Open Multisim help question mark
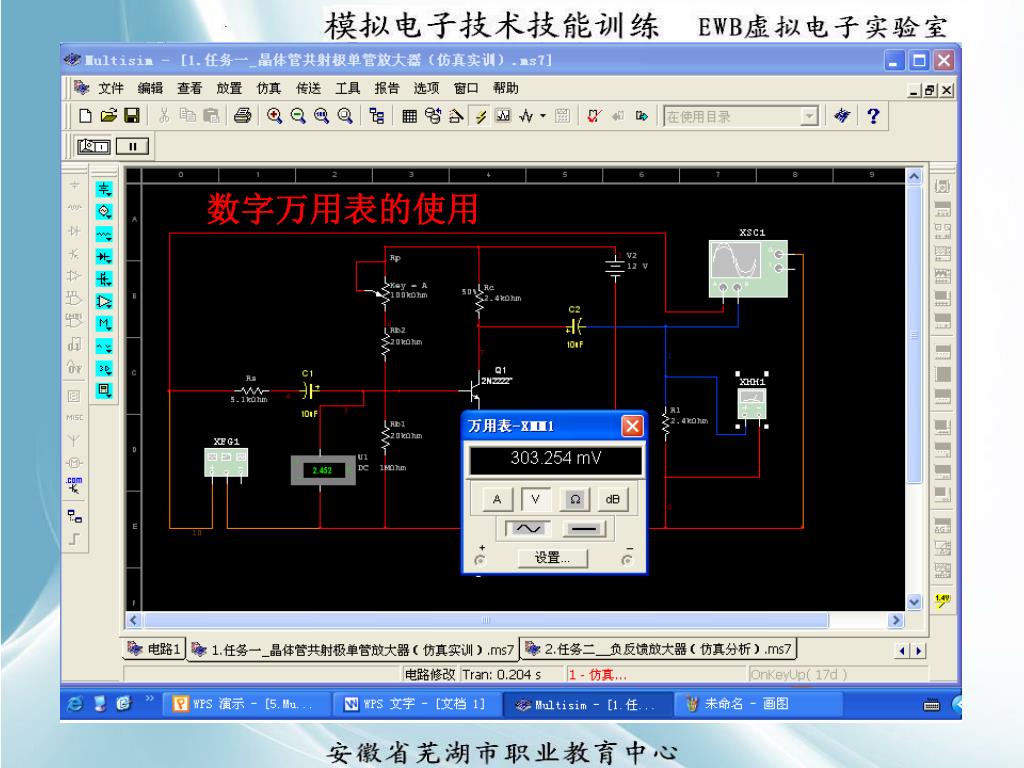Image resolution: width=1024 pixels, height=768 pixels. tap(873, 116)
